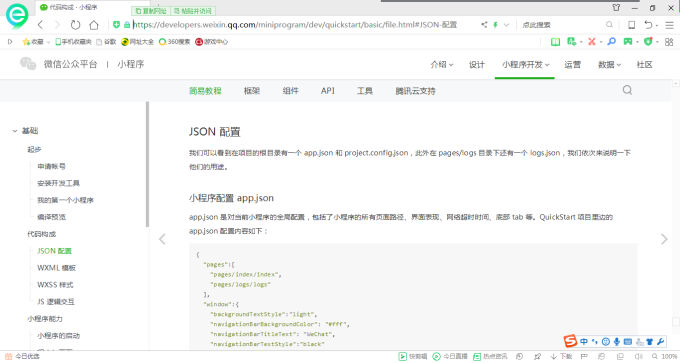
Task: Switch to the 框架 tab
Action: coord(251,91)
